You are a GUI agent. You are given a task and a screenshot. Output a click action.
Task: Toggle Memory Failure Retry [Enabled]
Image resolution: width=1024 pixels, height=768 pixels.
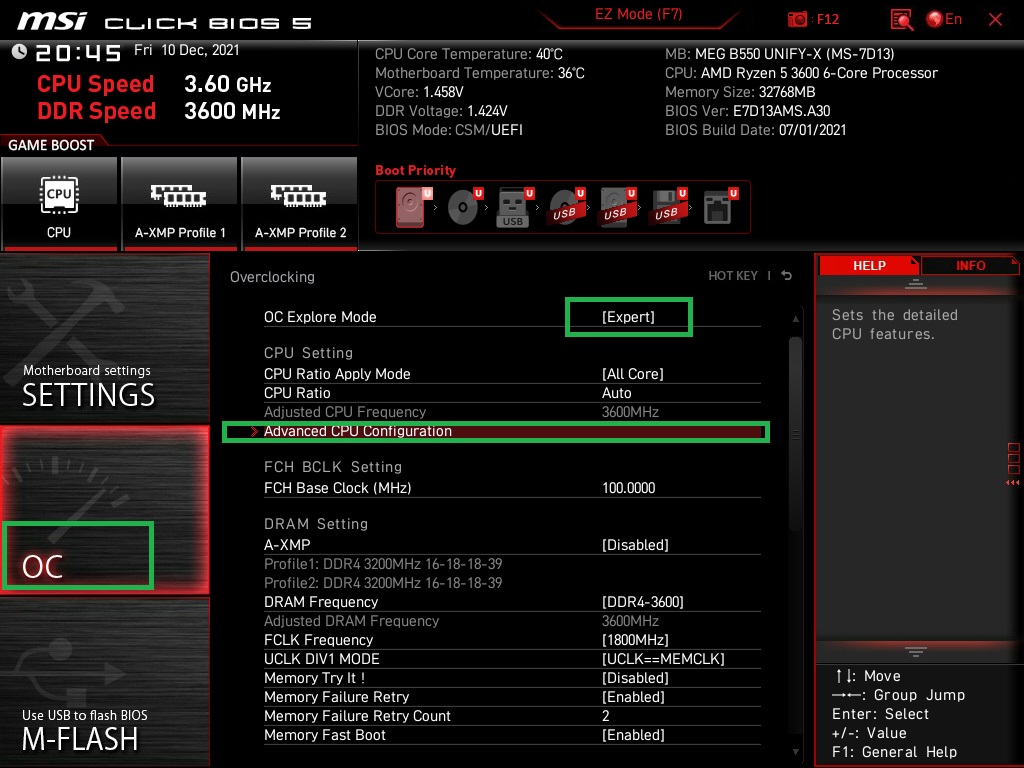click(x=633, y=697)
